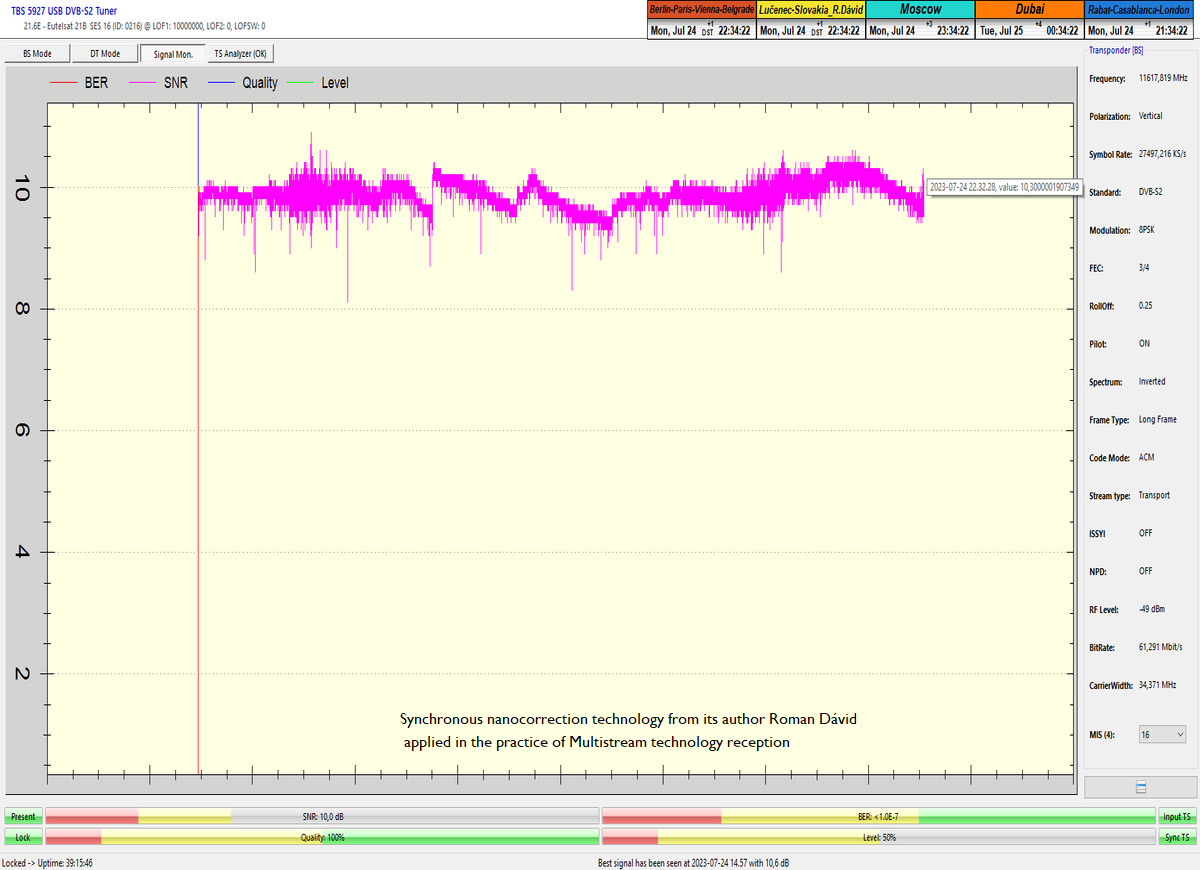The image size is (1200, 870).
Task: Click the SNR 10,0 dB meter bar
Action: point(322,817)
